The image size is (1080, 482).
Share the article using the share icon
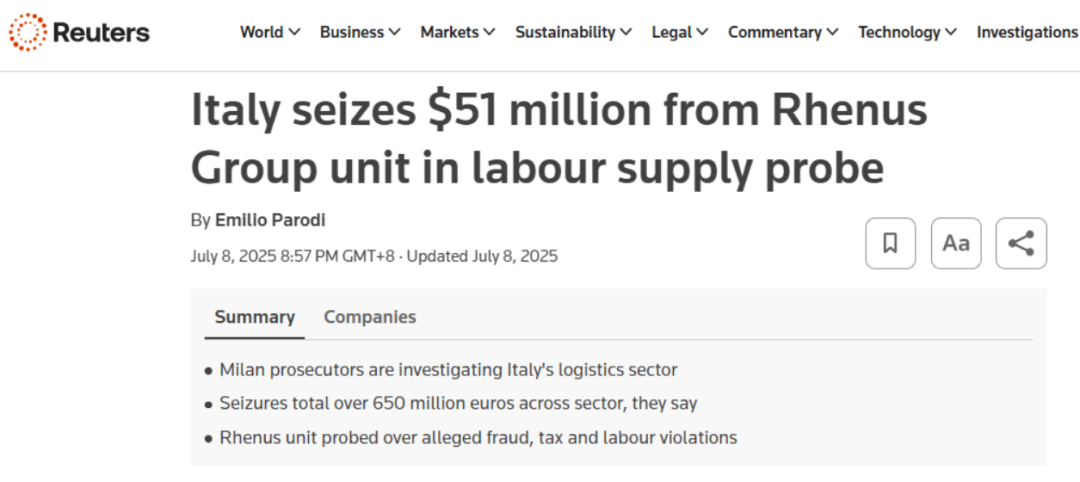pos(1021,243)
